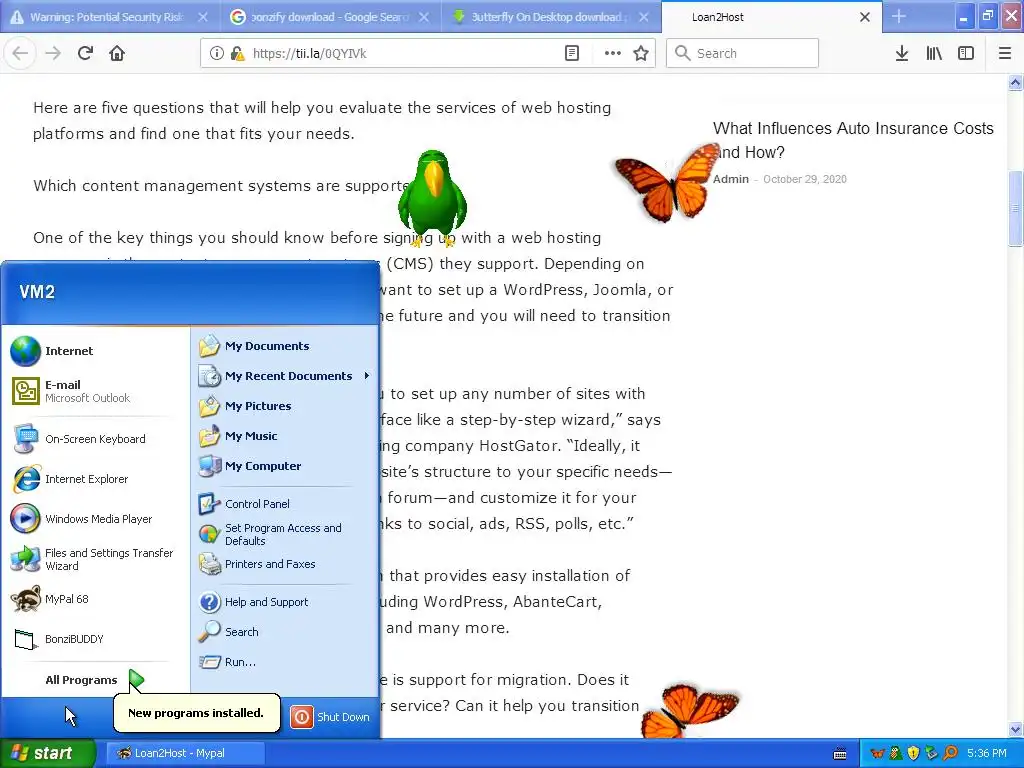This screenshot has height=768, width=1024.
Task: Open My Documents folder
Action: tap(285, 346)
